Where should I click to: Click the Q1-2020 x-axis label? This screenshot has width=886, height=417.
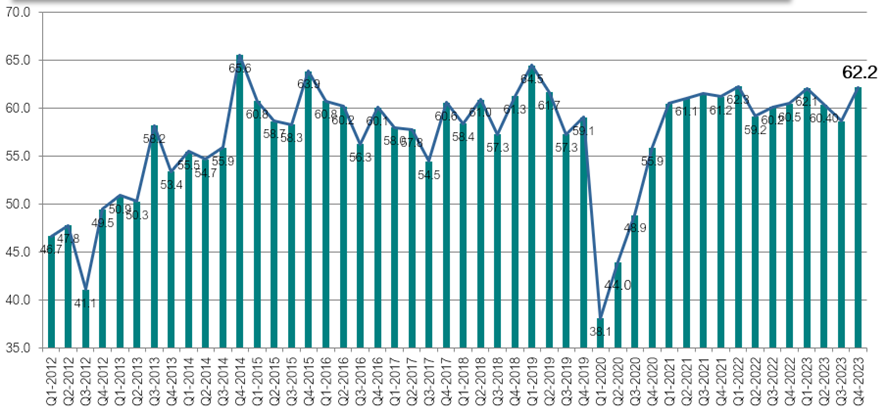(600, 384)
